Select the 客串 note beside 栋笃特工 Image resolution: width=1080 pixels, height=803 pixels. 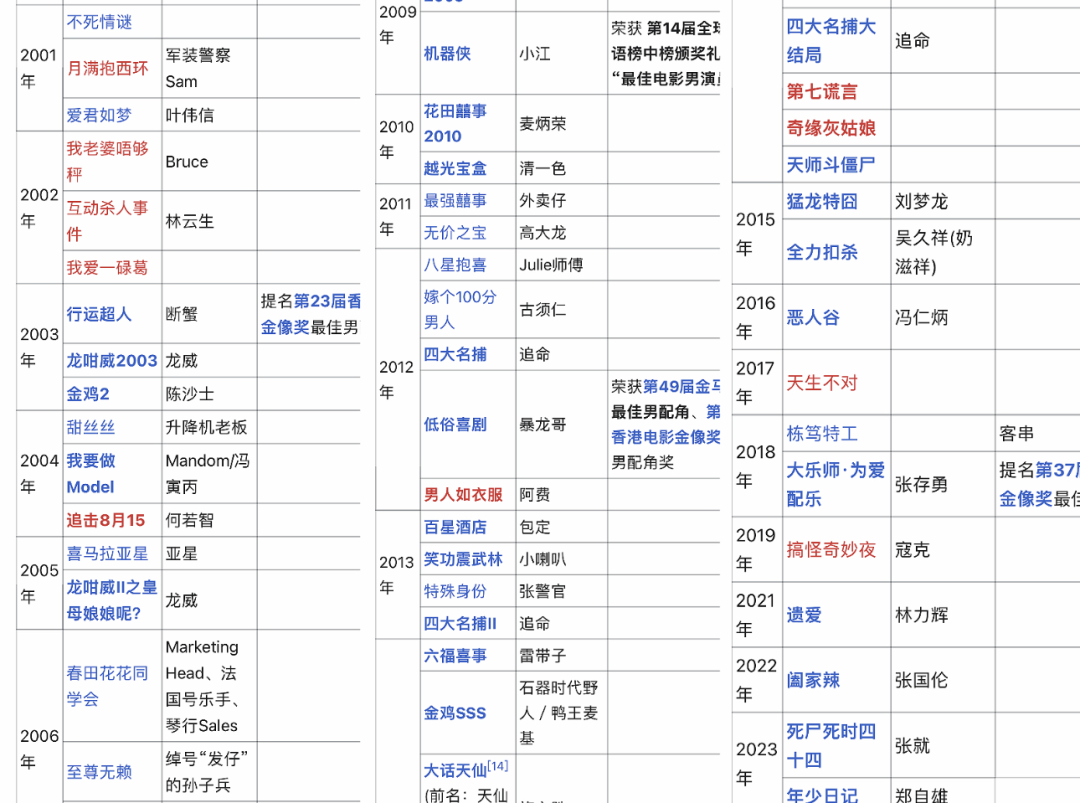[x=1017, y=433]
